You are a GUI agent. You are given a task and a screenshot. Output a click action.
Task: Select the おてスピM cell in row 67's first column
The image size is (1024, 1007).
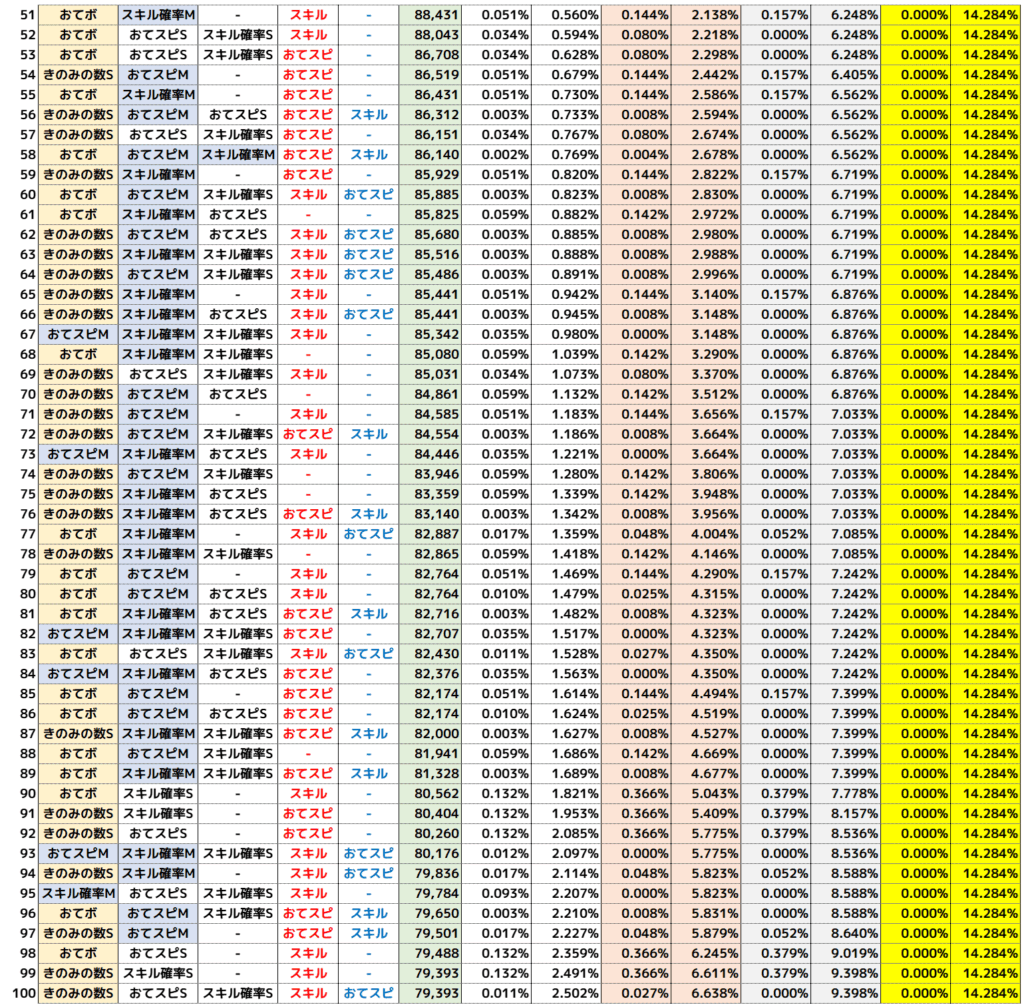[x=78, y=334]
